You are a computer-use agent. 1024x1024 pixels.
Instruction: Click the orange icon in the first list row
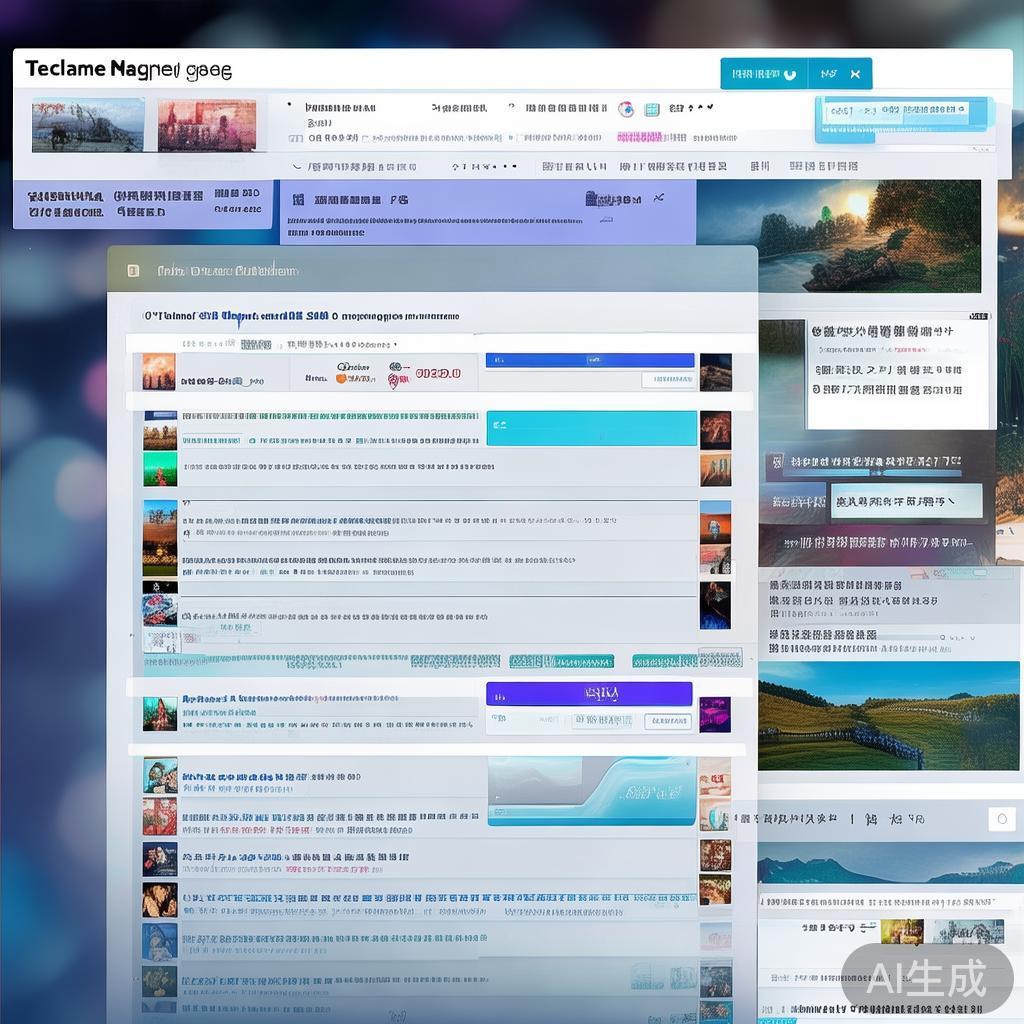(x=342, y=377)
